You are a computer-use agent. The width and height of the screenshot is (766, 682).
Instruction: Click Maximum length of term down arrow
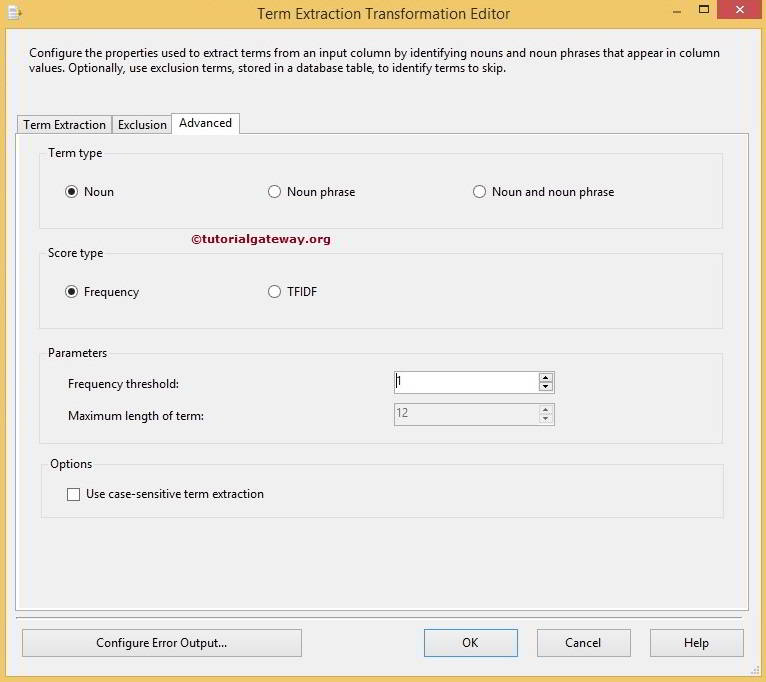545,419
